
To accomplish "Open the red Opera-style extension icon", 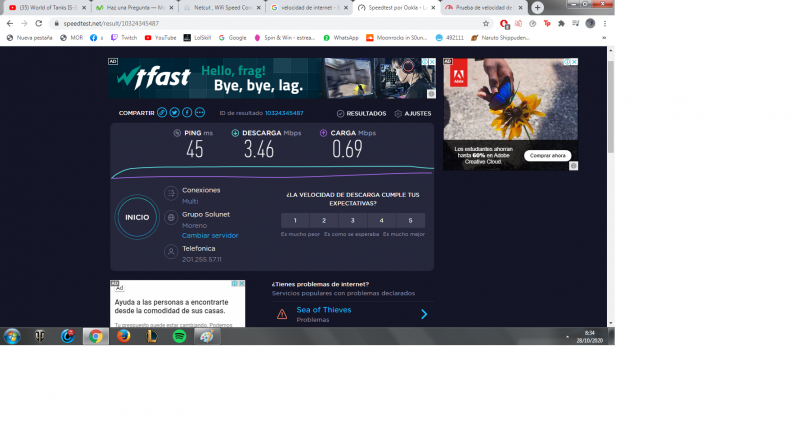I will 504,23.
